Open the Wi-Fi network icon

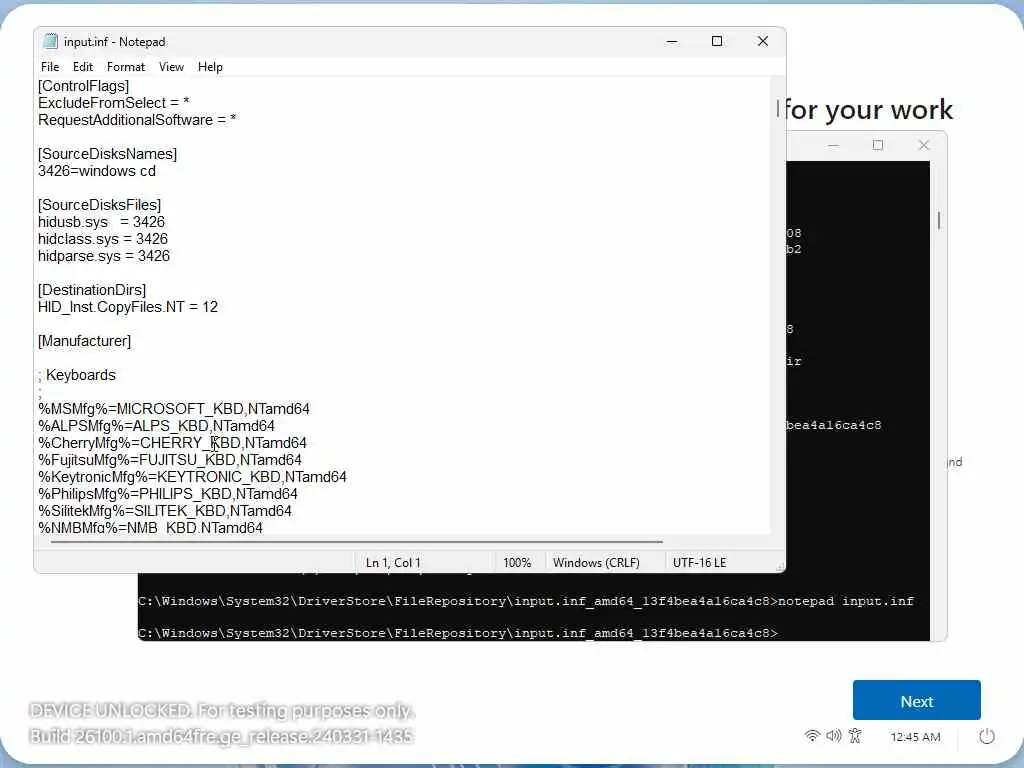coord(812,736)
